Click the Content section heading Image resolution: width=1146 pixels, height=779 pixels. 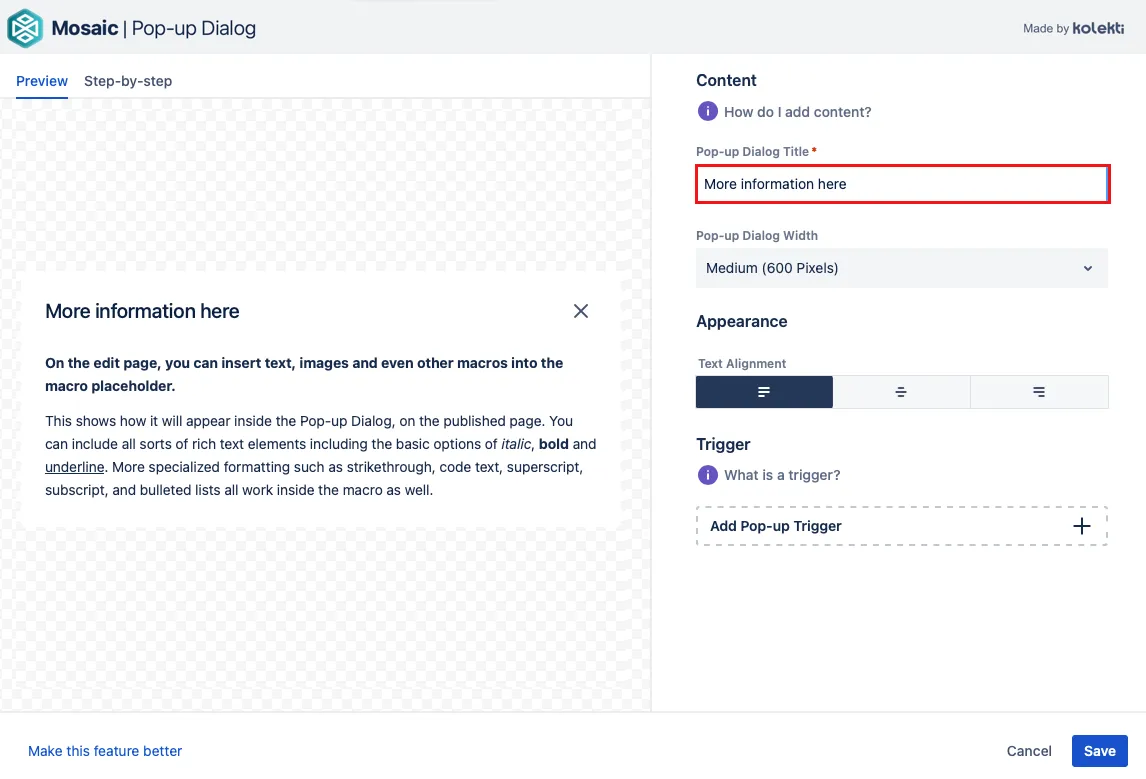[726, 80]
